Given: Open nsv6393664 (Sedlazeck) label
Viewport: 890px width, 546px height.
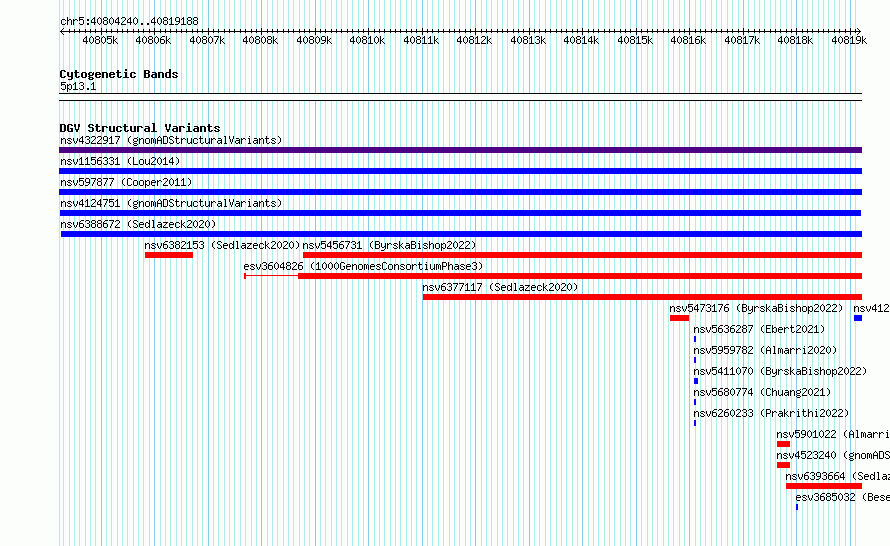Looking at the screenshot, I should [837, 476].
